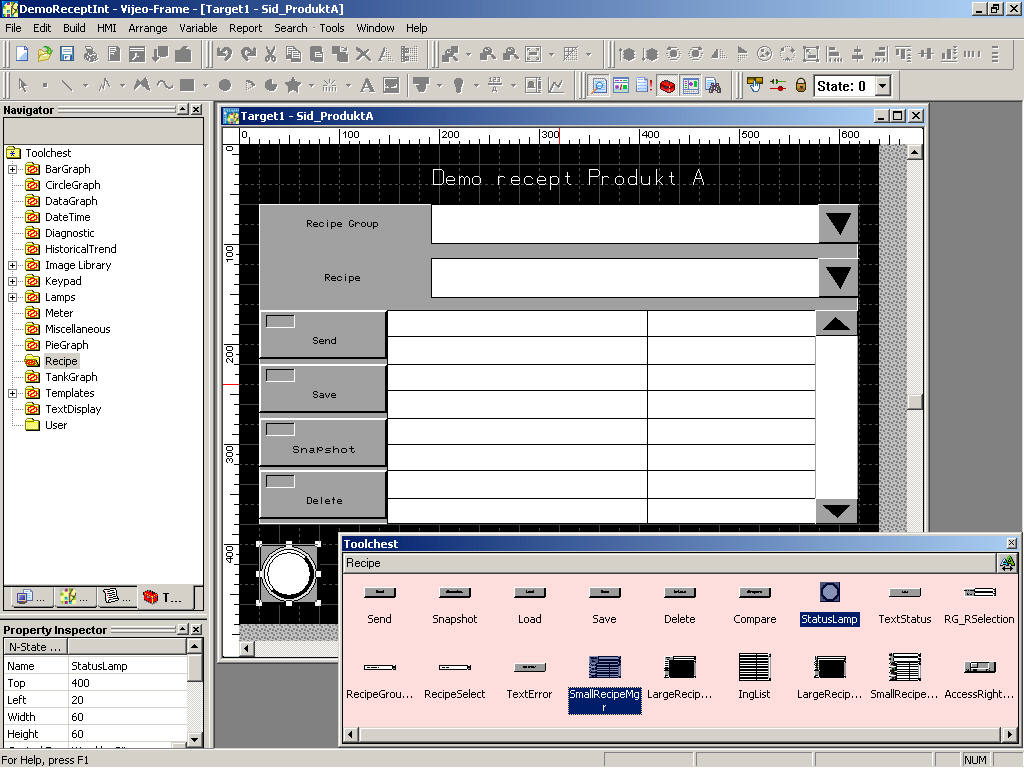Click the Property Inspector scroll down arrow
Viewport: 1024px width, 768px height.
tap(195, 740)
